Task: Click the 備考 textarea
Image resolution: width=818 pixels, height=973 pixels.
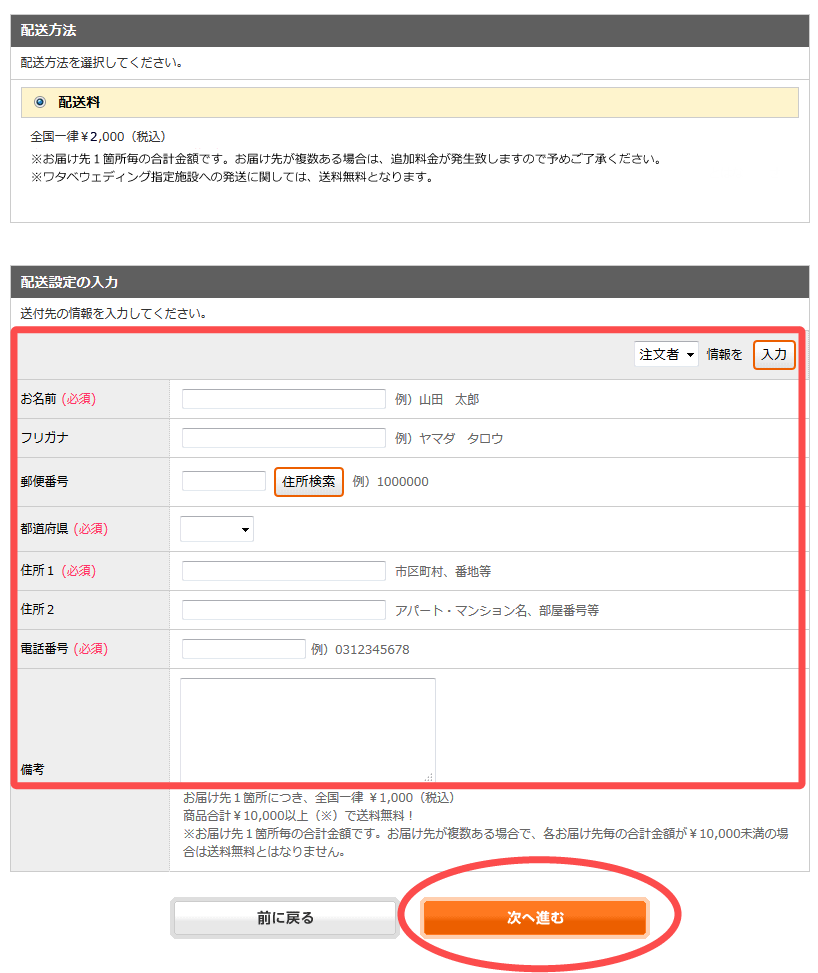Action: pos(308,730)
